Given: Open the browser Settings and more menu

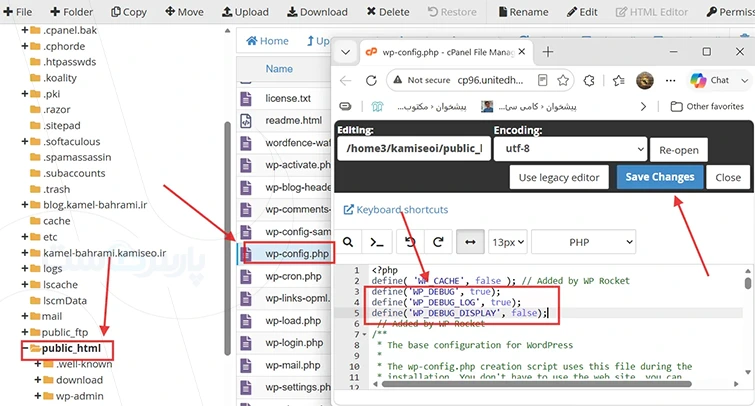Looking at the screenshot, I should click(670, 80).
